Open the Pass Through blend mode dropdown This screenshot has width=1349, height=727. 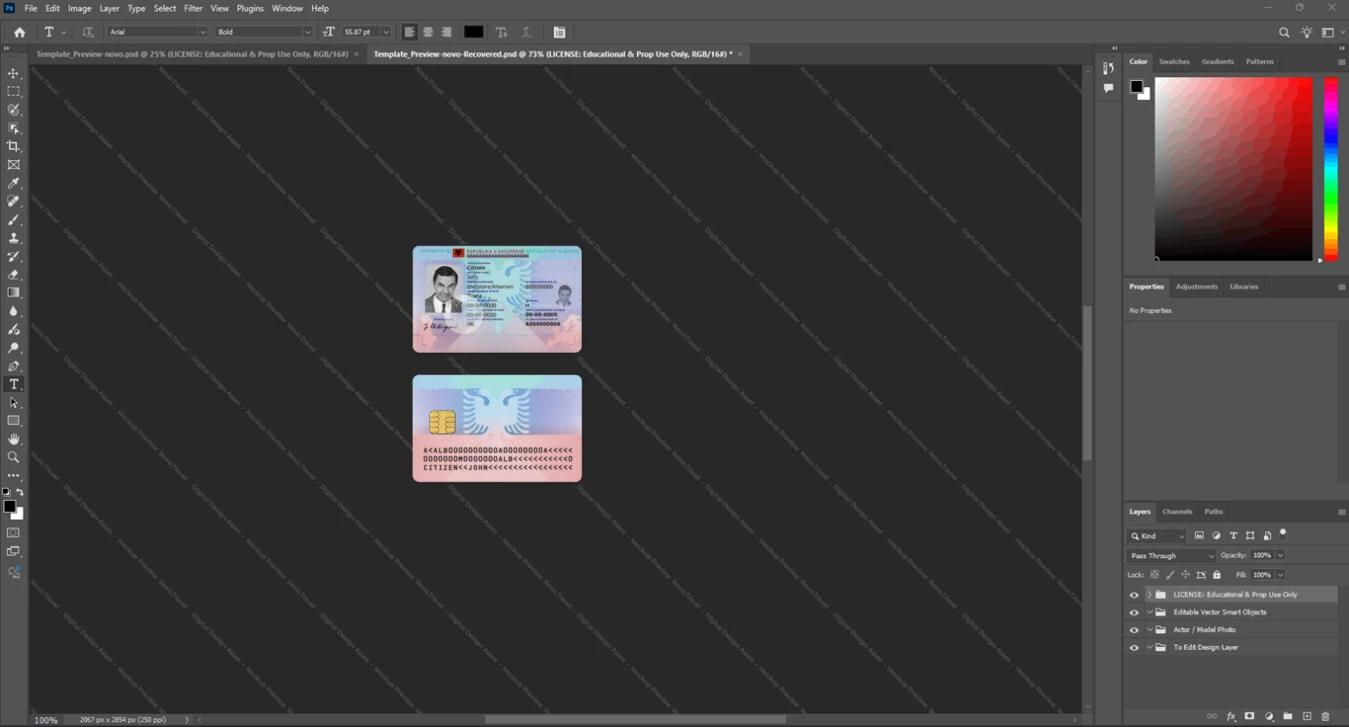(x=1171, y=555)
